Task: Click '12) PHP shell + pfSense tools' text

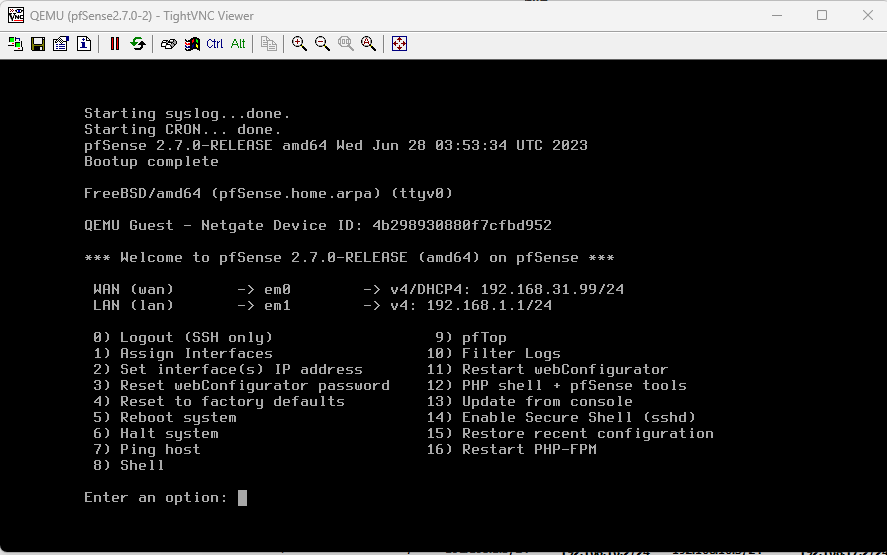Action: point(556,385)
